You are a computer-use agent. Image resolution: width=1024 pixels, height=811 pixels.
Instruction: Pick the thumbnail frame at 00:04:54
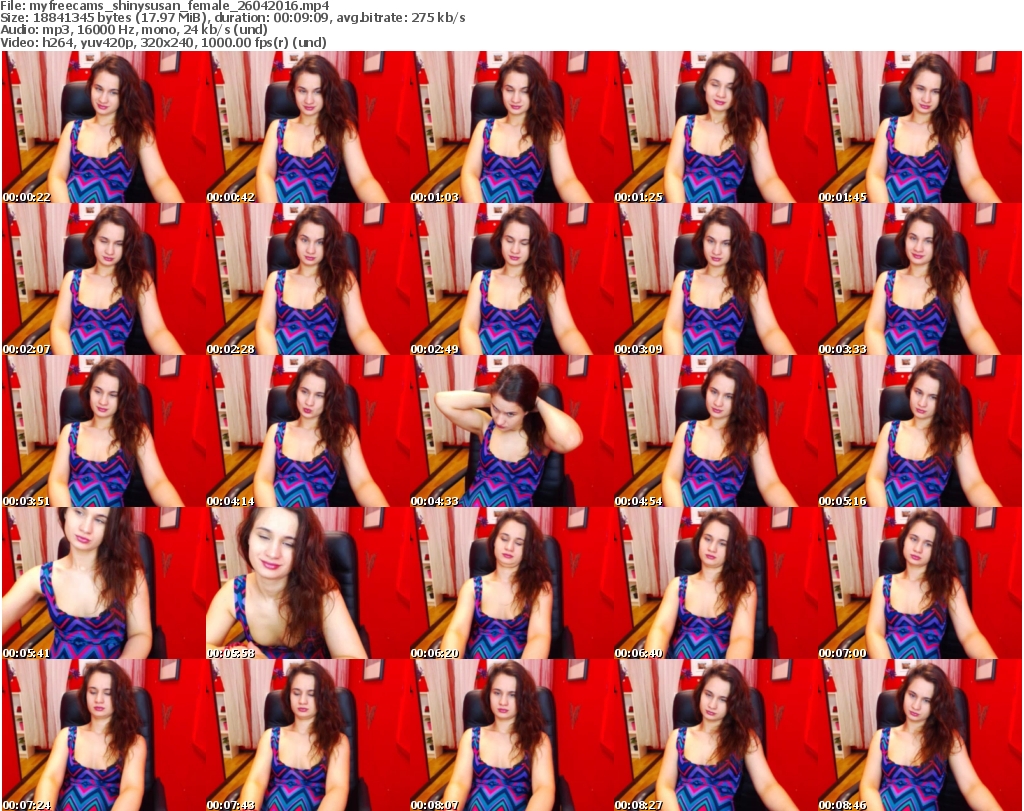tap(716, 431)
